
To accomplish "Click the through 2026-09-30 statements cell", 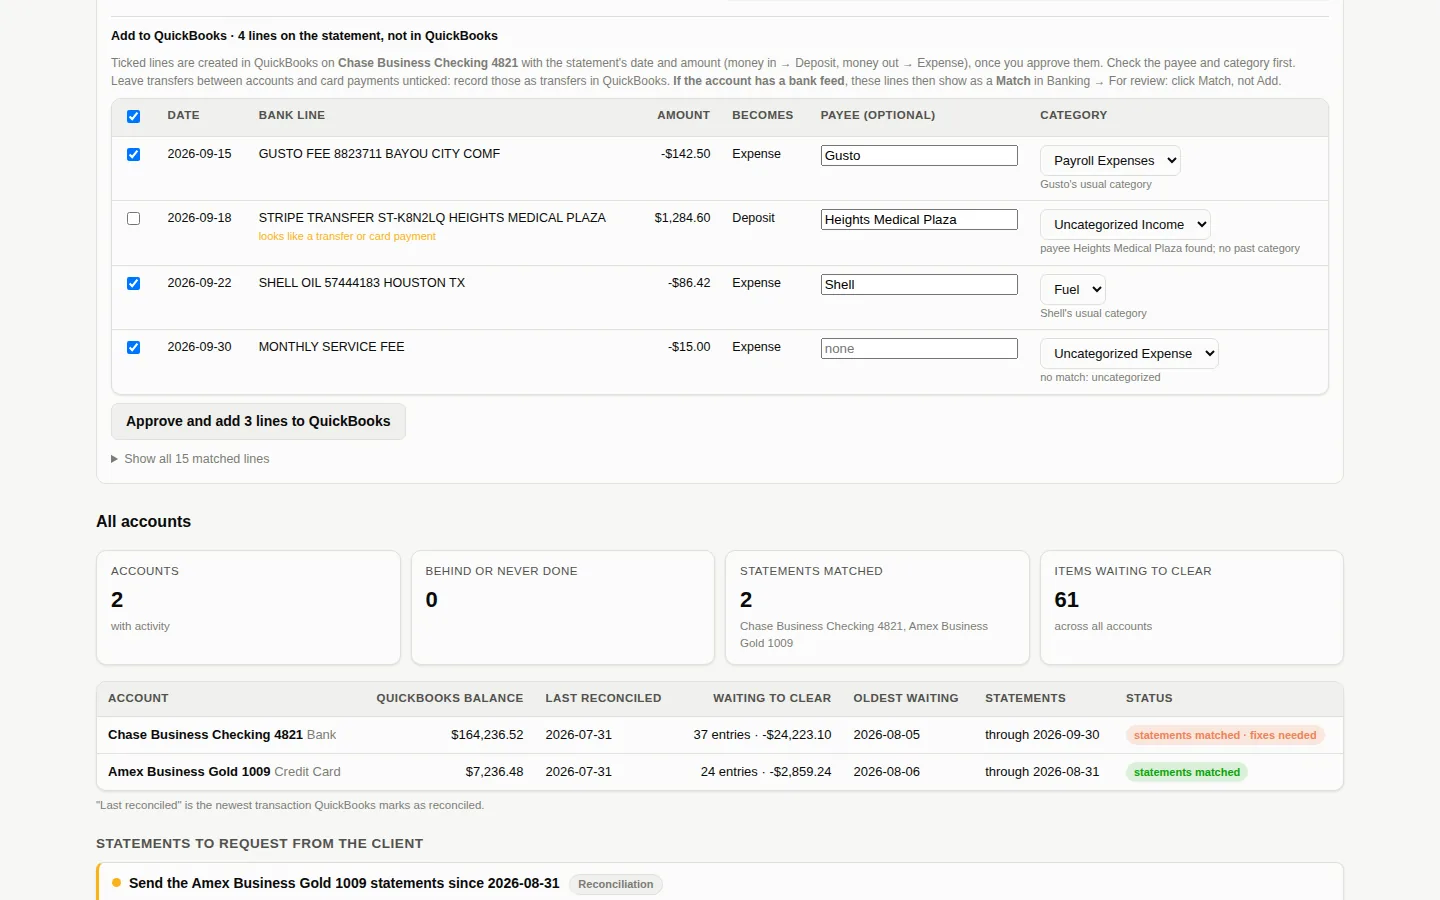I will [x=1042, y=735].
